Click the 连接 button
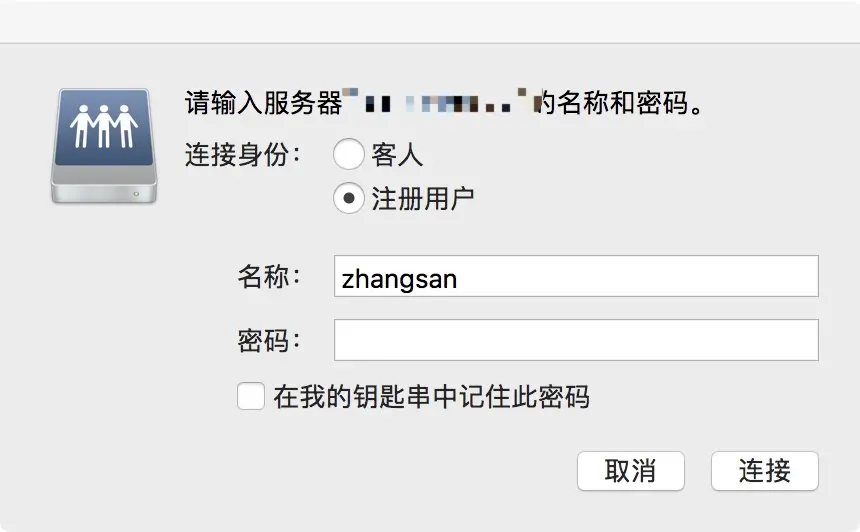 pos(765,471)
